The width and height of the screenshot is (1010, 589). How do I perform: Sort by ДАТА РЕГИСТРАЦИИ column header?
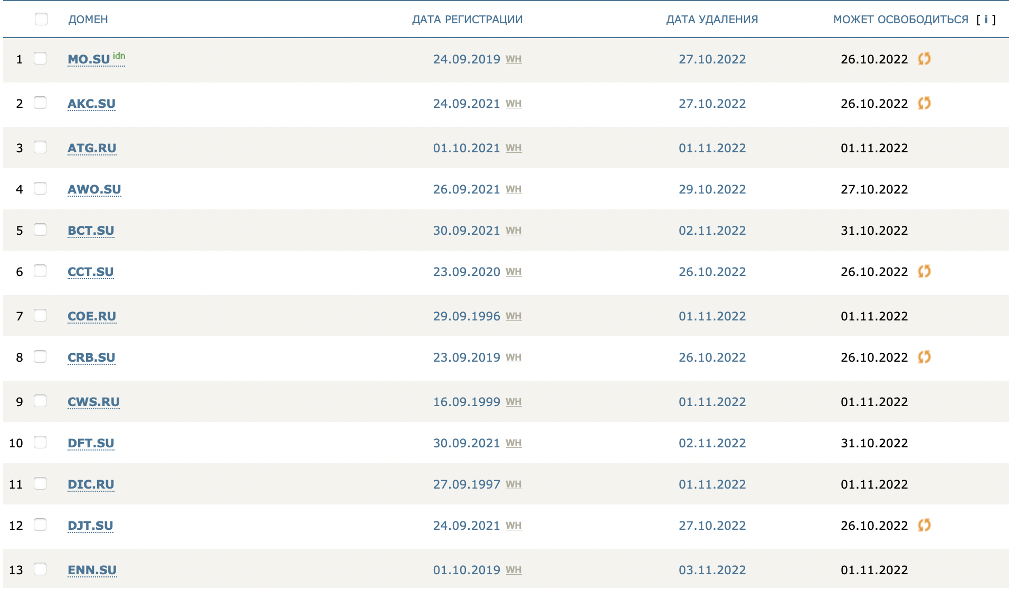pos(467,19)
